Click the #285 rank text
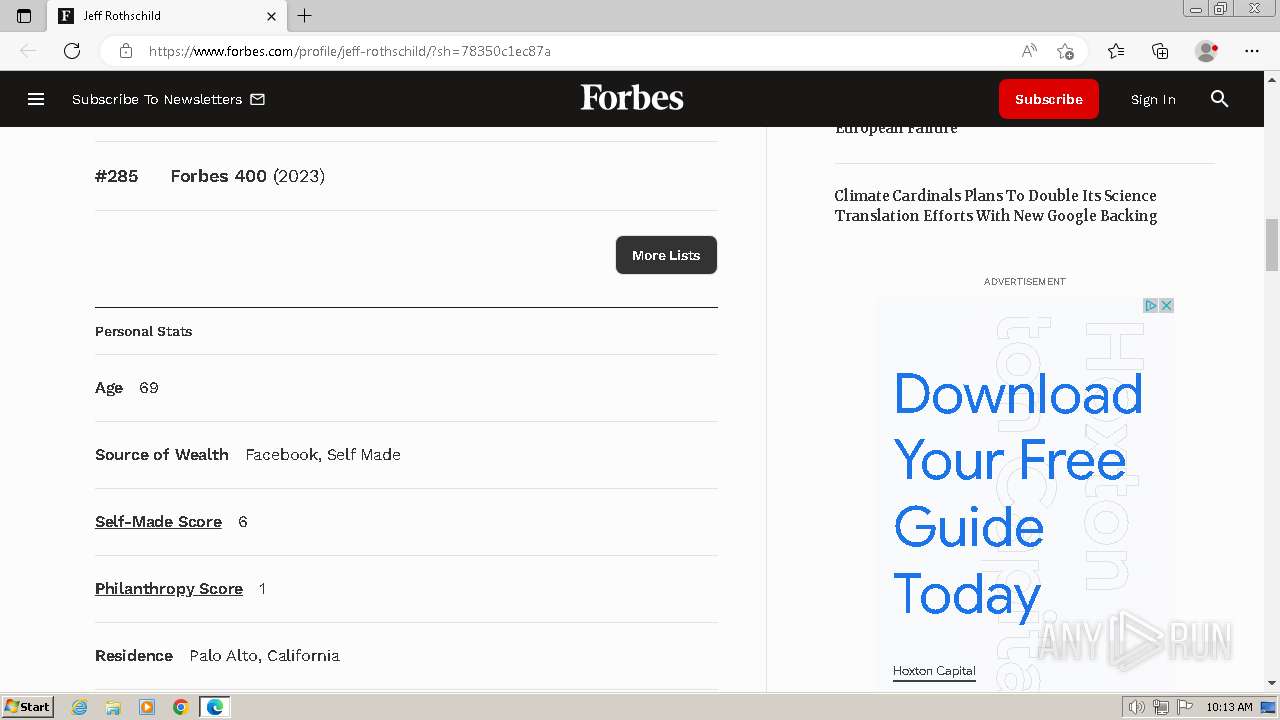This screenshot has height=720, width=1280. pyautogui.click(x=116, y=176)
